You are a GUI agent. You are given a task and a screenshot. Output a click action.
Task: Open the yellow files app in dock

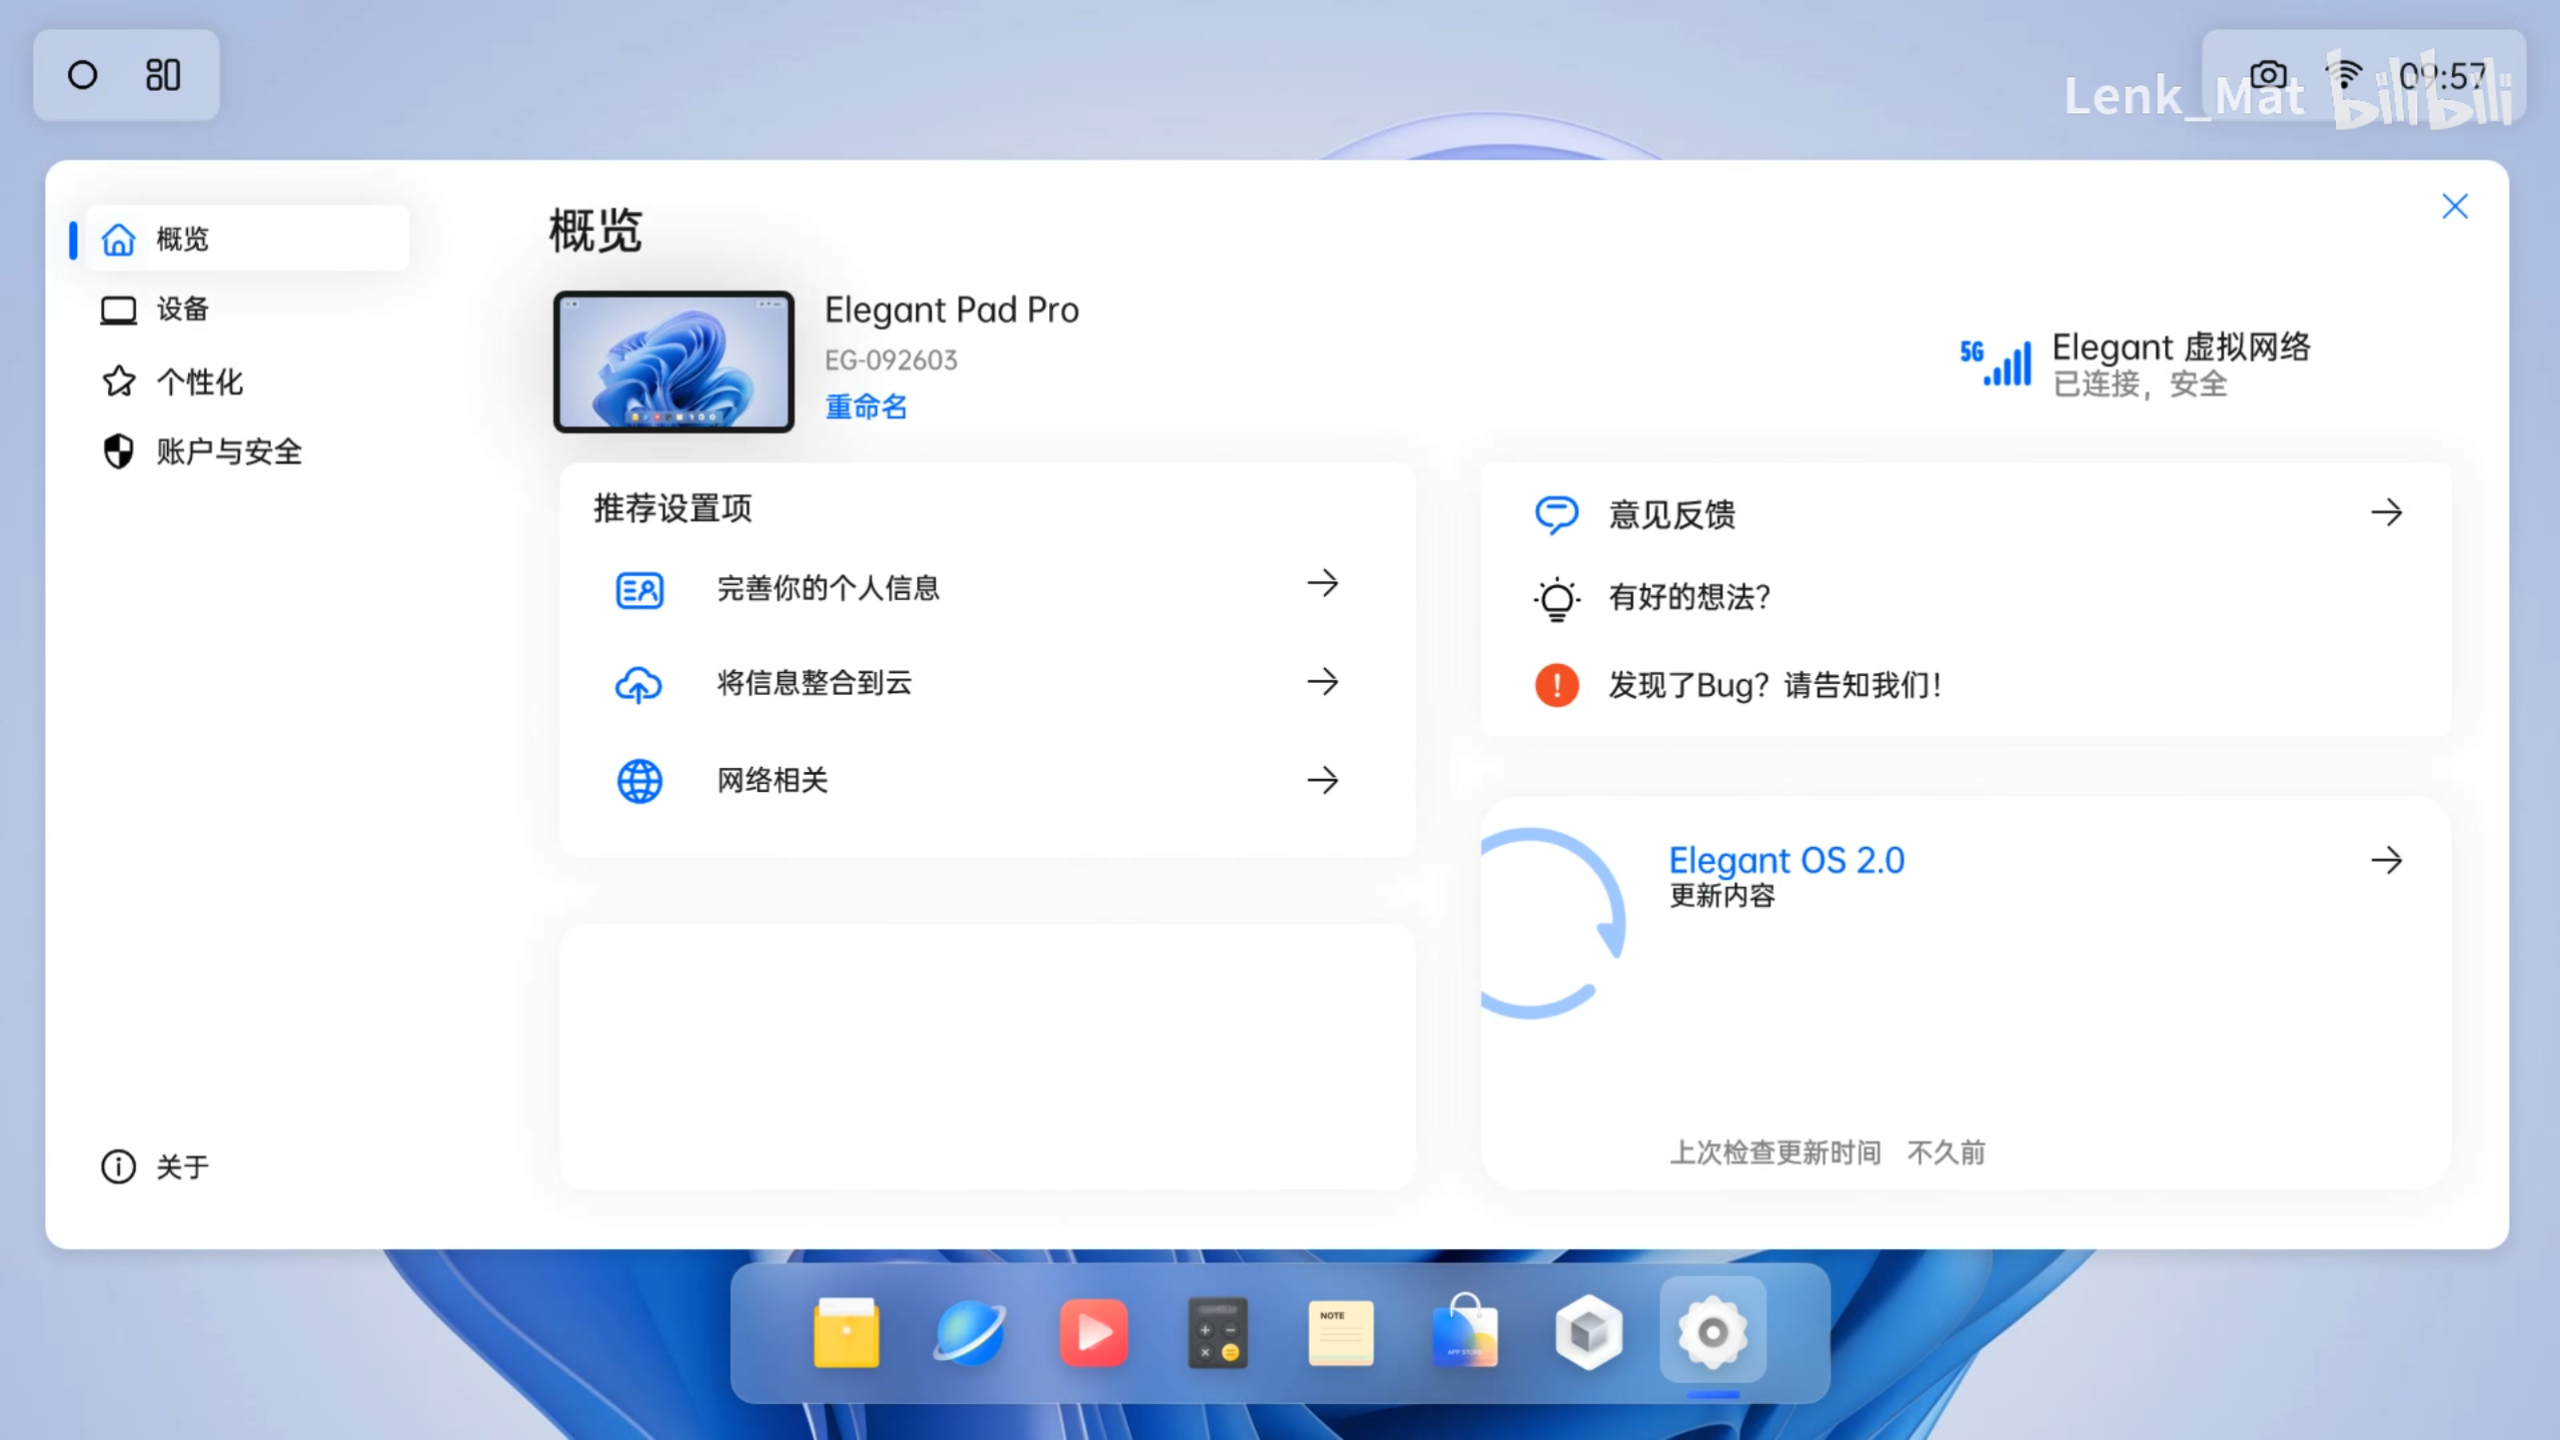(x=846, y=1332)
